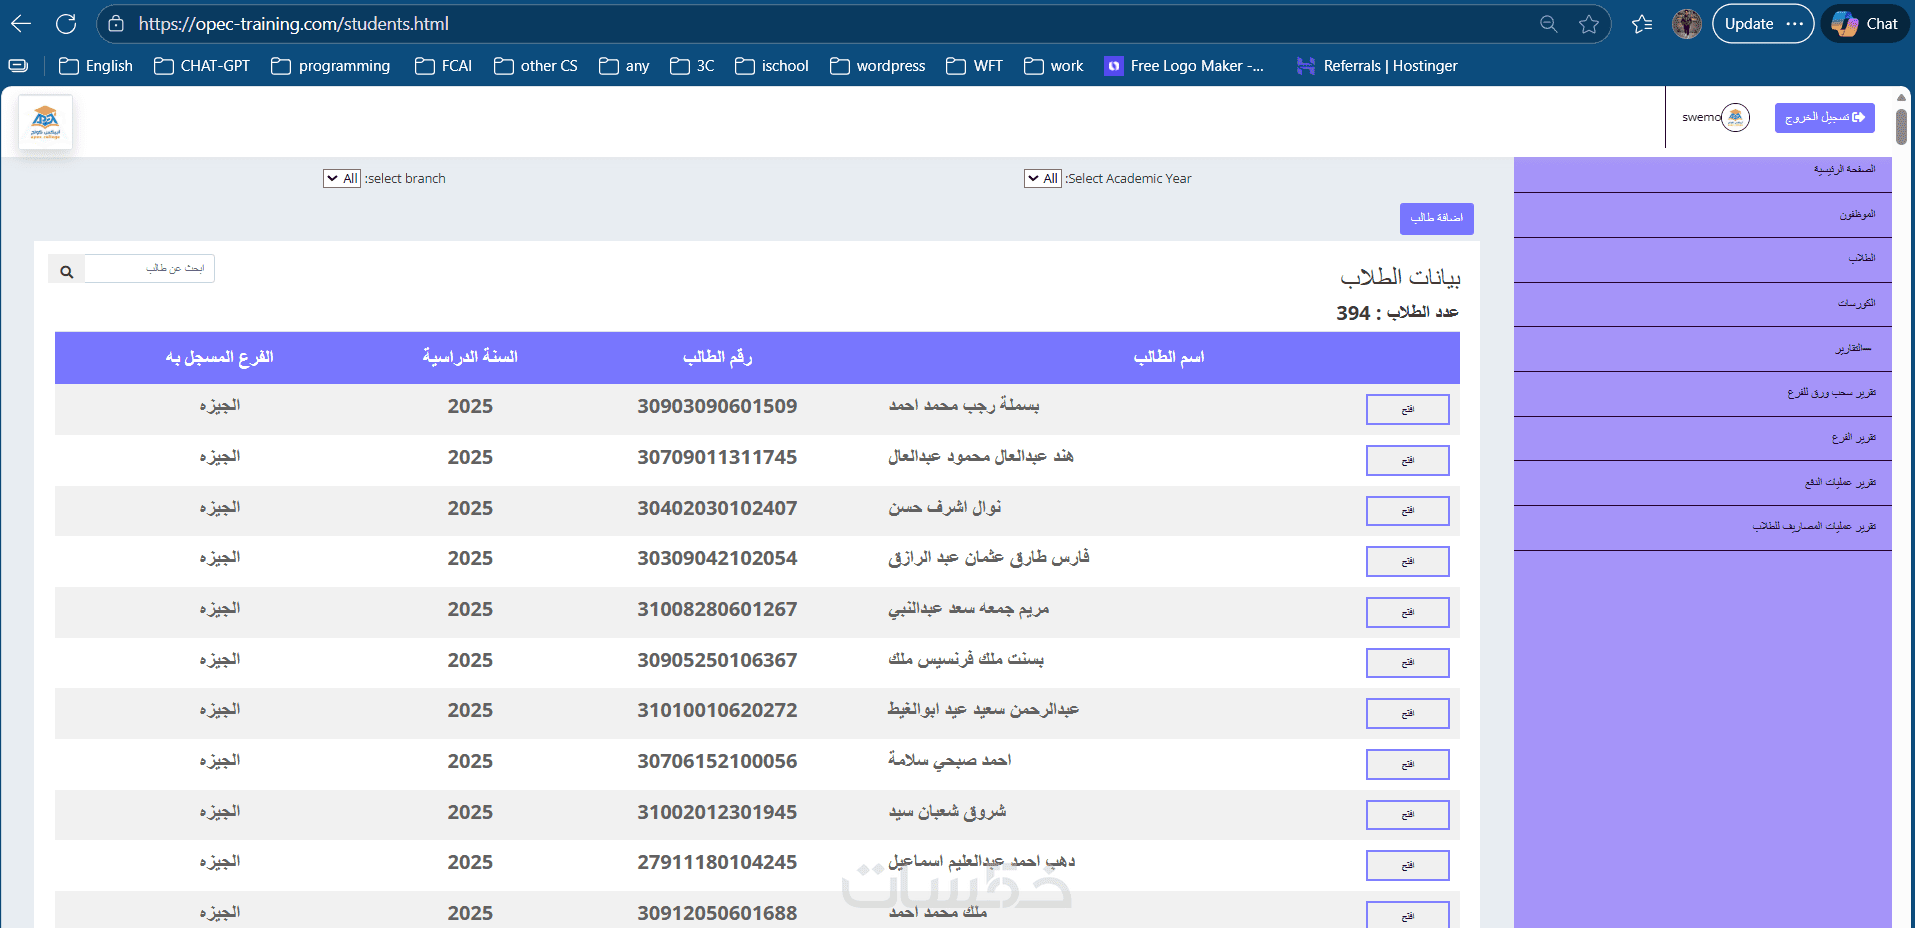
Task: Click افتح for student 31010010620272
Action: click(x=1408, y=713)
